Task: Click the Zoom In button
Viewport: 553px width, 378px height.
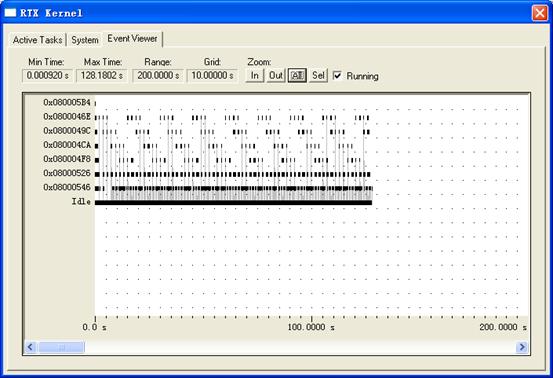Action: [255, 75]
